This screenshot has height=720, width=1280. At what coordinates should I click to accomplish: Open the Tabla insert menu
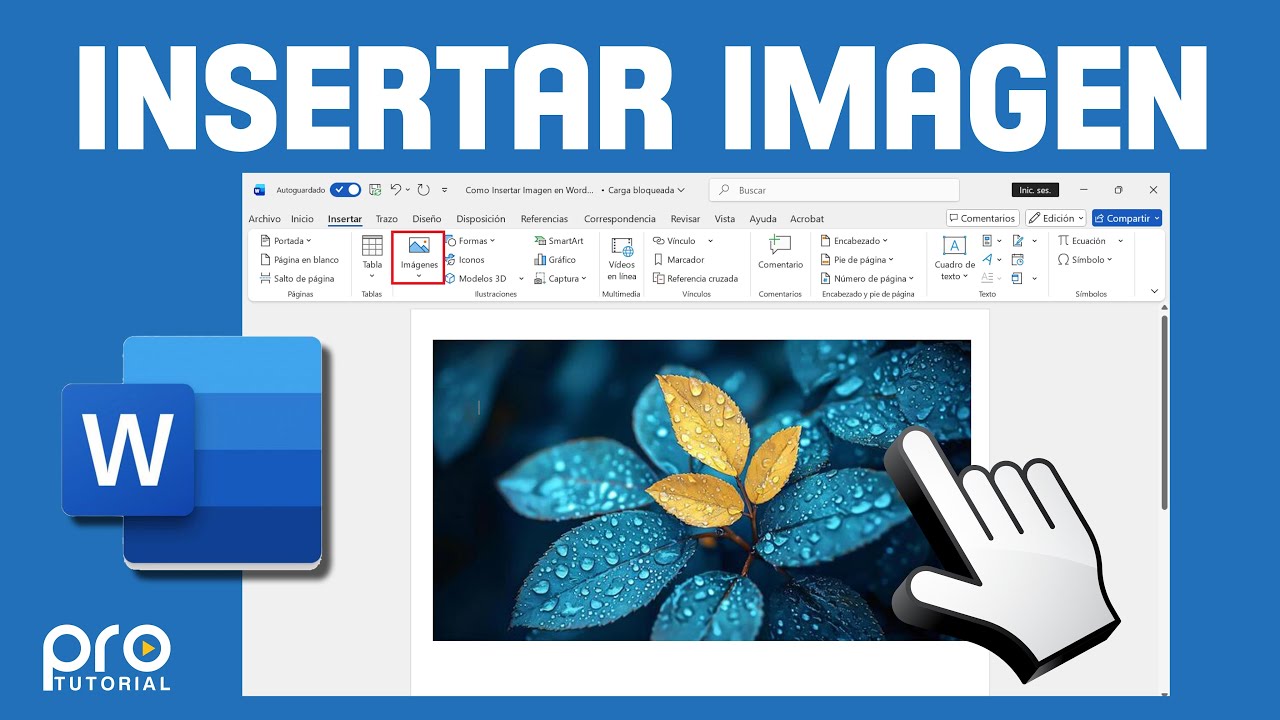click(372, 259)
